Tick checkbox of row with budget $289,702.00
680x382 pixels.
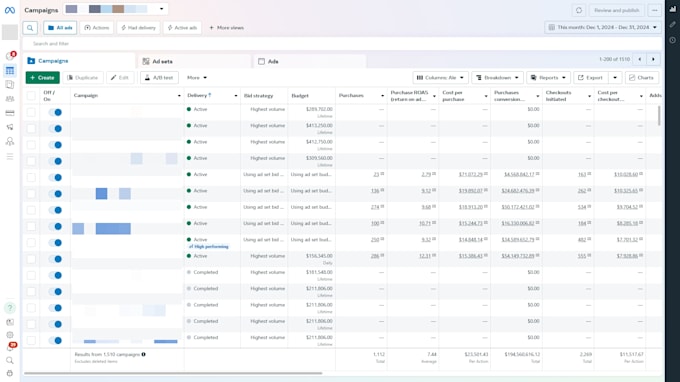pos(31,112)
